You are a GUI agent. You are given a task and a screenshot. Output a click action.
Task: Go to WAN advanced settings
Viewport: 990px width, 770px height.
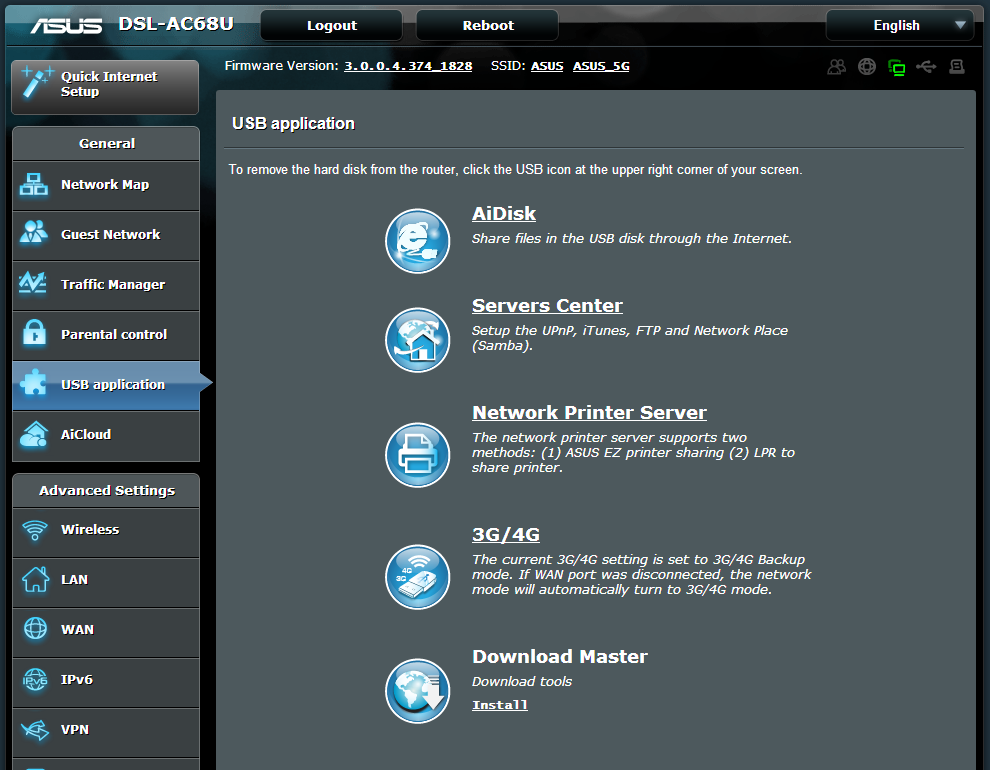(106, 632)
